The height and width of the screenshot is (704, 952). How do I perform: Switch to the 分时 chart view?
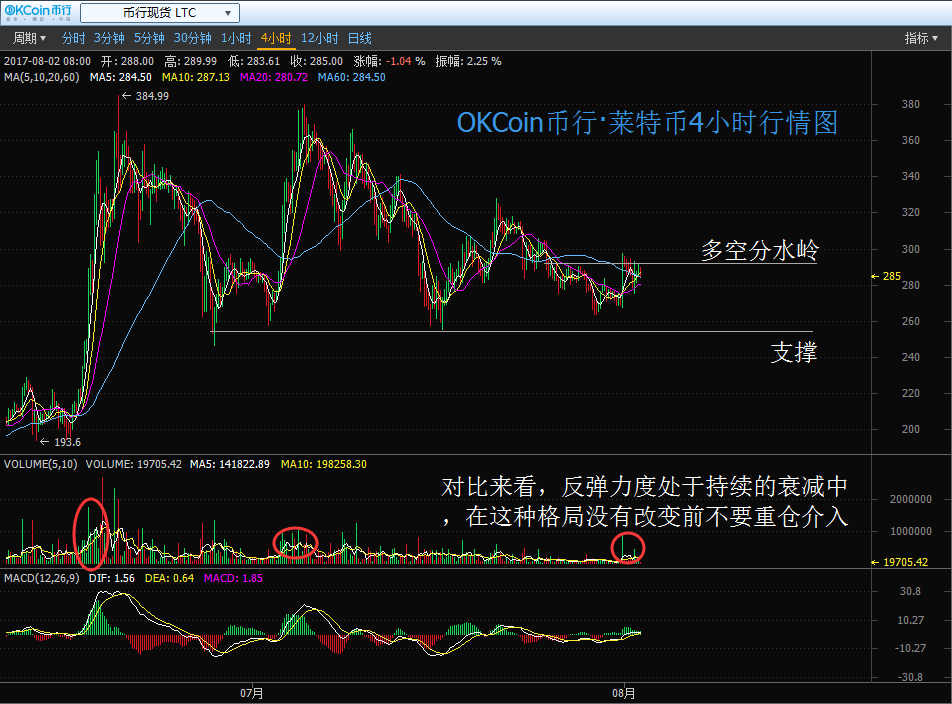(73, 38)
